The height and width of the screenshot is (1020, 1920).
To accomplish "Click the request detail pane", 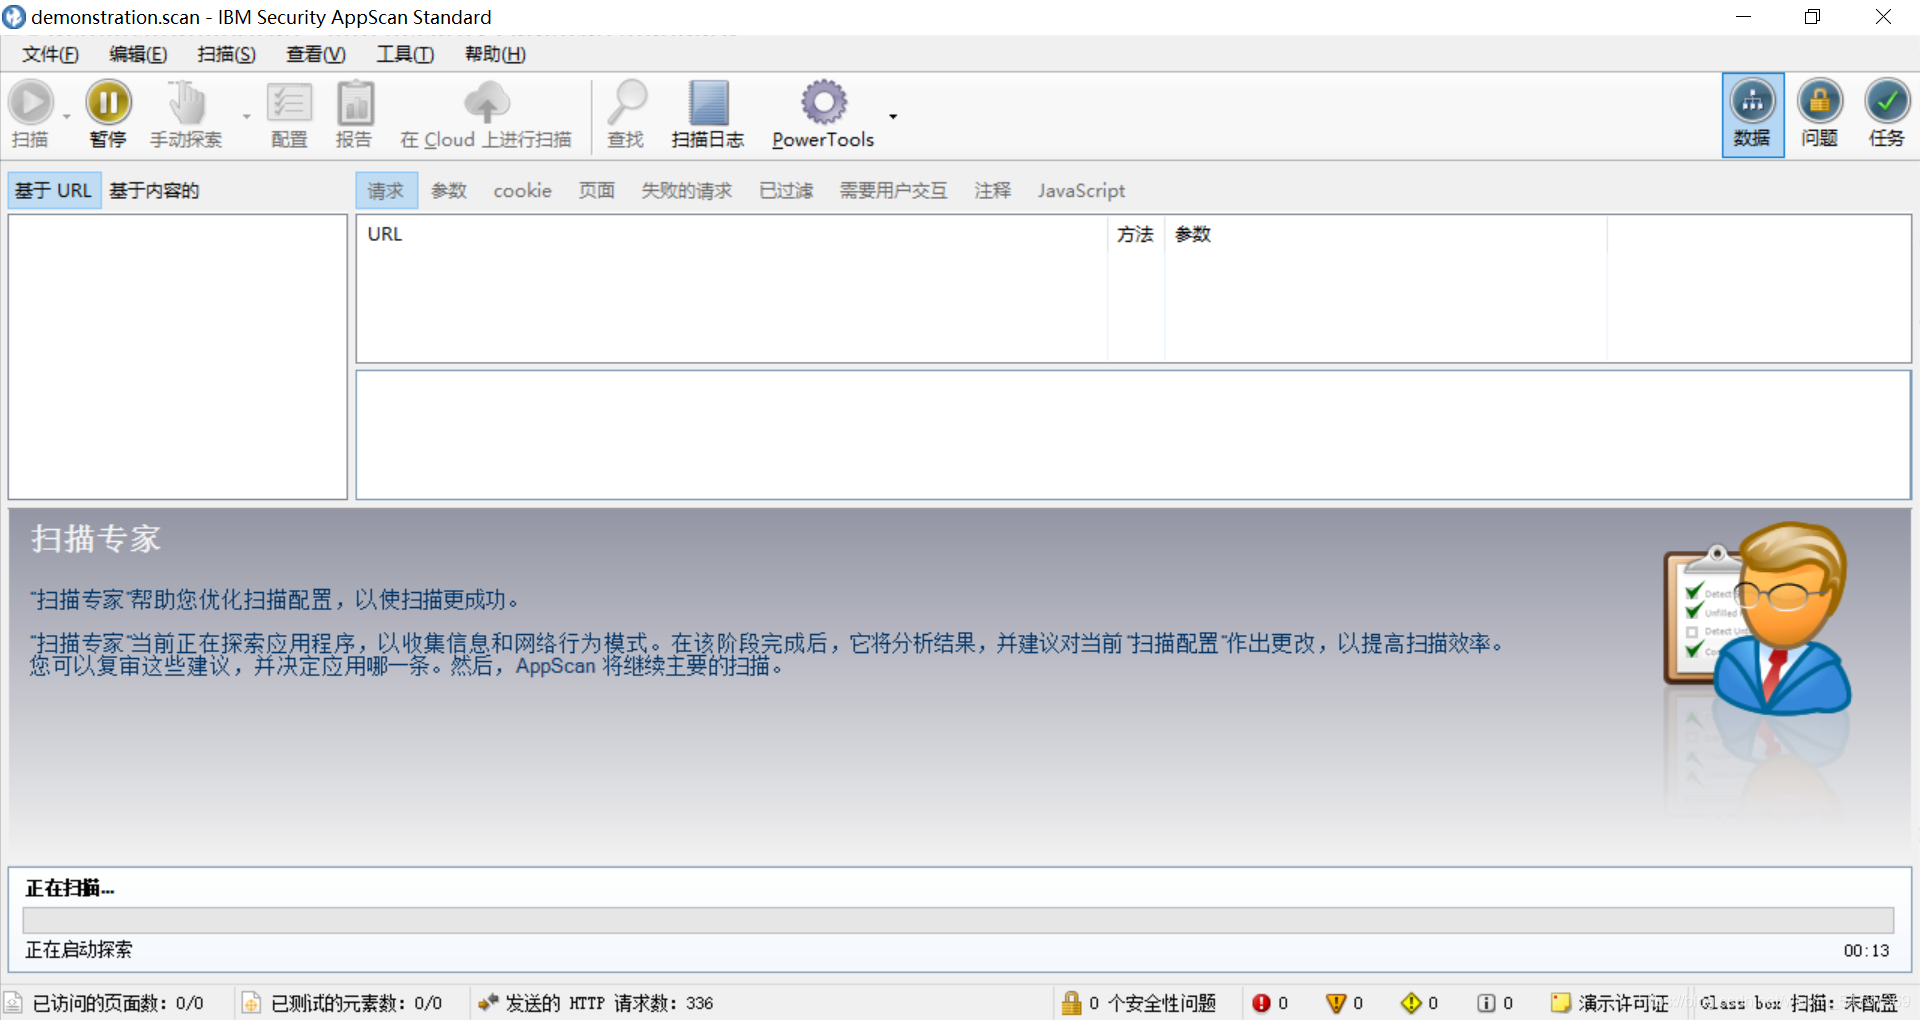I will pyautogui.click(x=1133, y=435).
